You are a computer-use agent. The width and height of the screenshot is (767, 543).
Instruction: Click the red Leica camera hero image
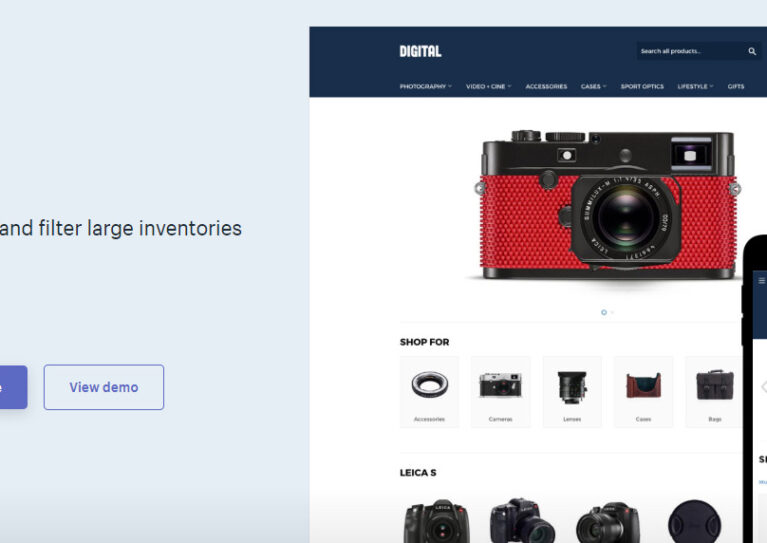(608, 204)
